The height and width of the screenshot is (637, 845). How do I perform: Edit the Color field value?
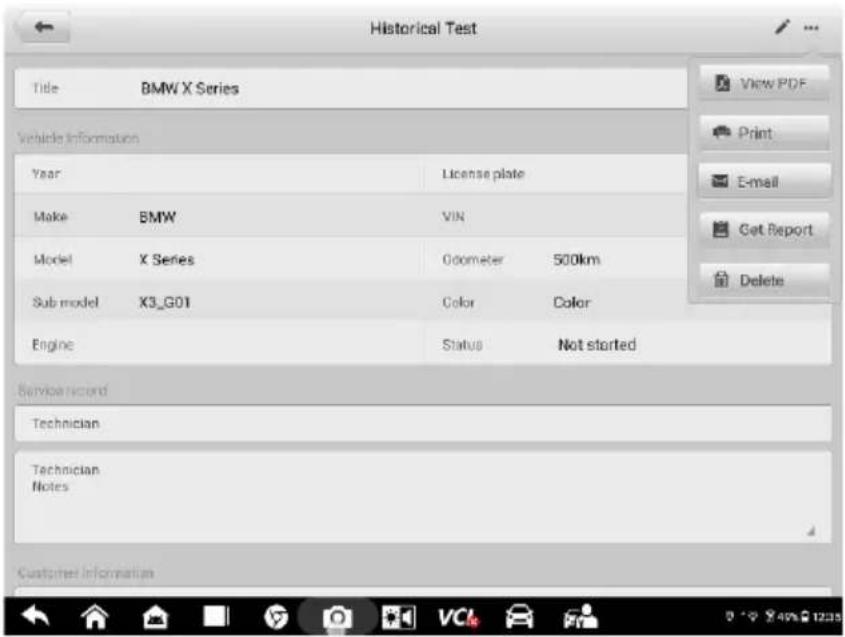[x=572, y=302]
